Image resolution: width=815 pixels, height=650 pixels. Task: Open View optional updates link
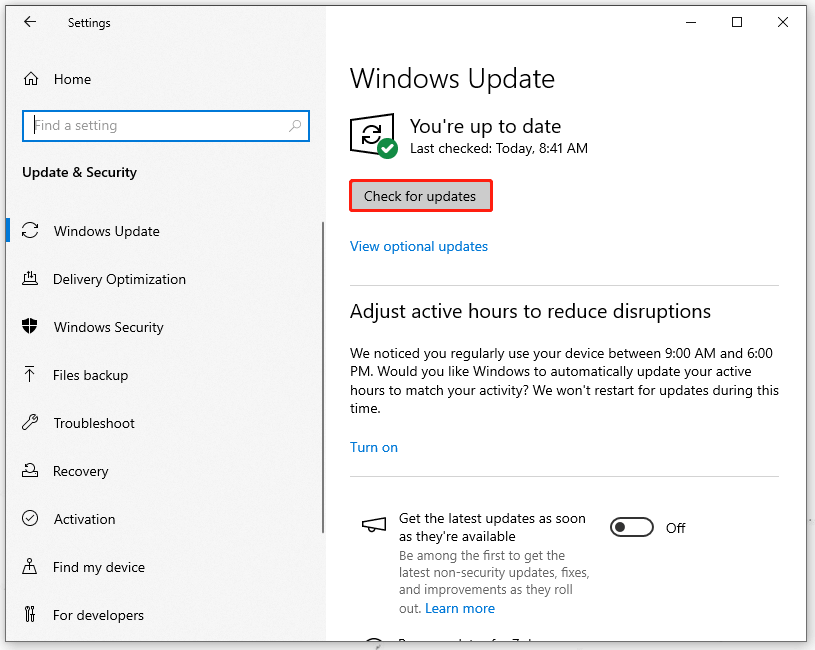(x=419, y=246)
